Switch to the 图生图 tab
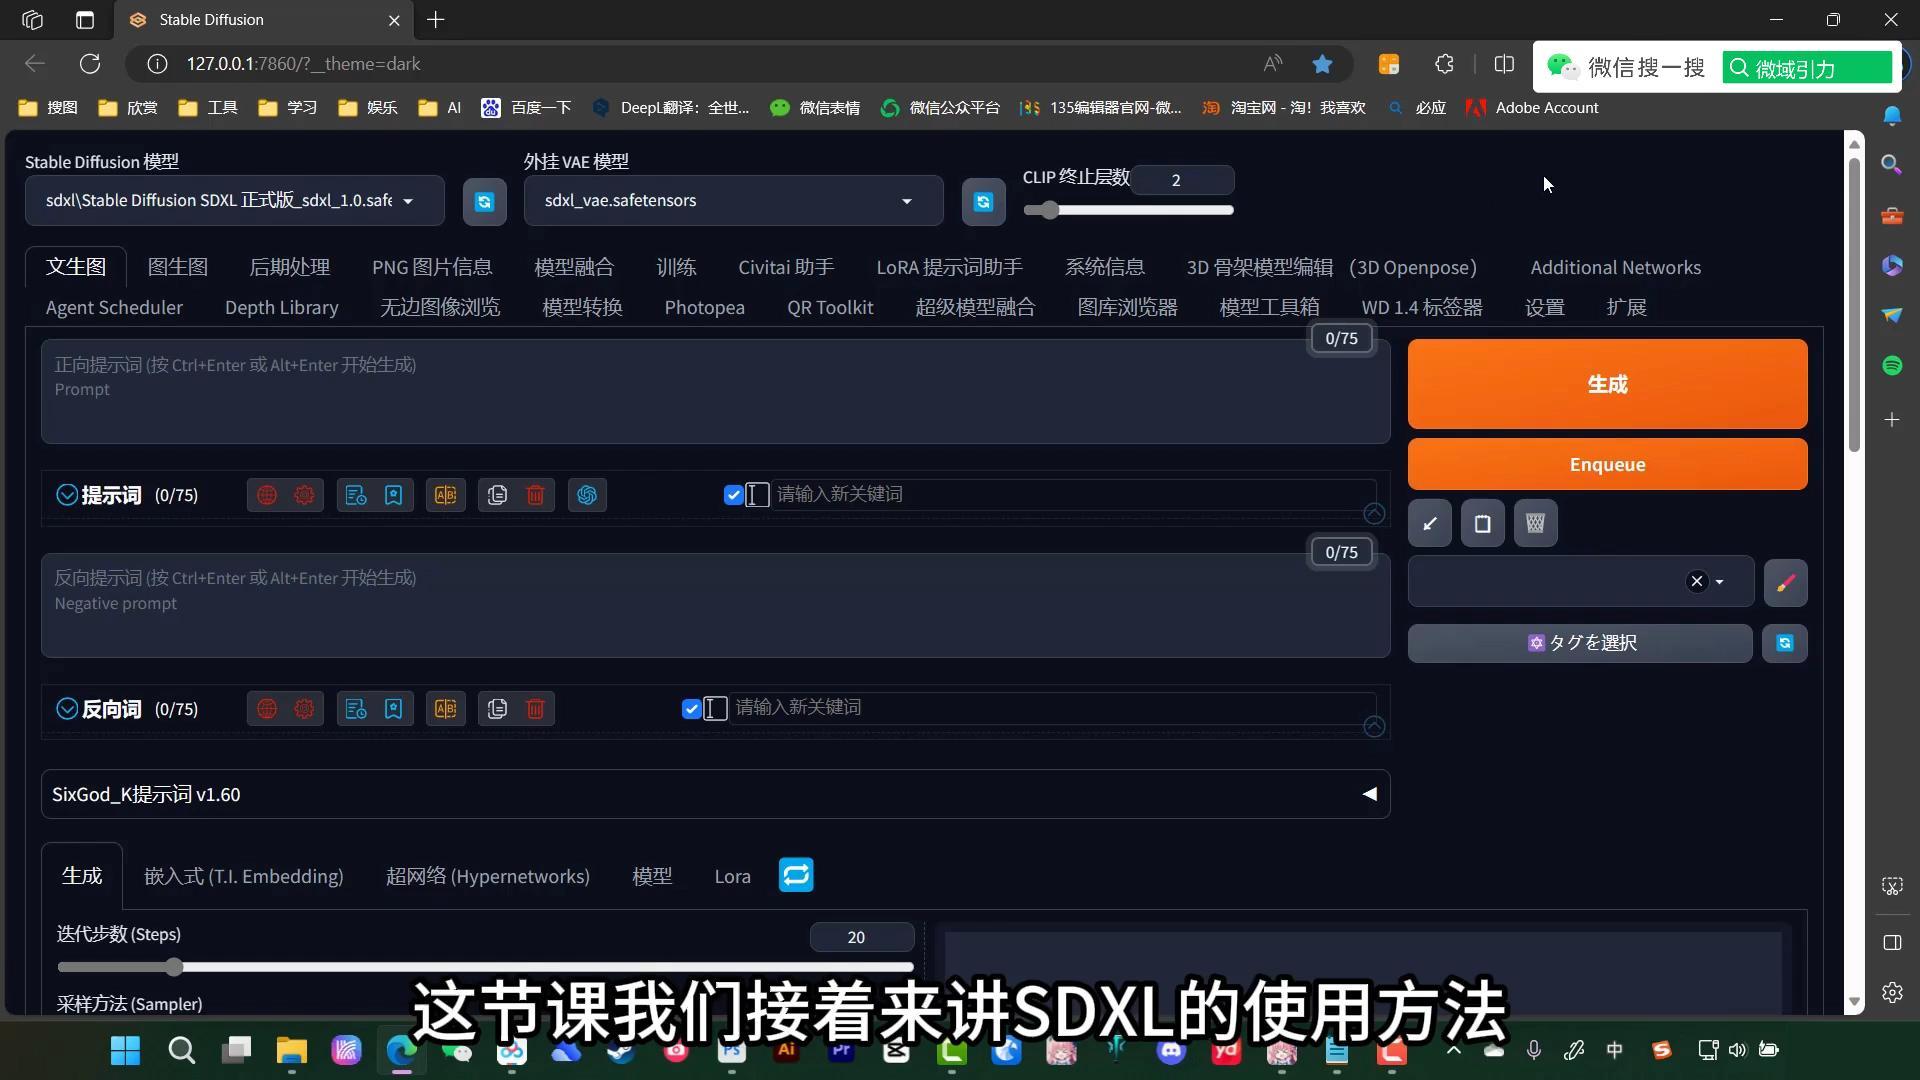Viewport: 1920px width, 1080px height. (178, 267)
